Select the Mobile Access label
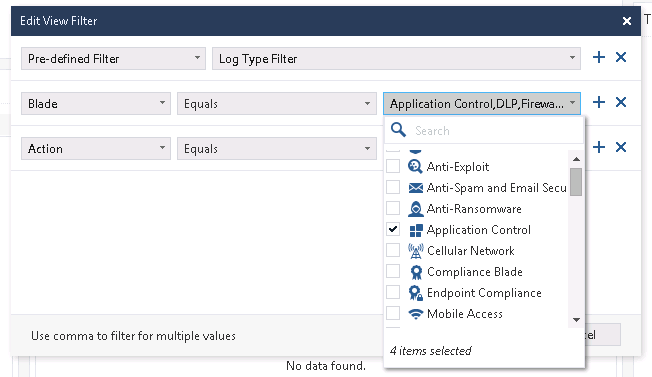Screen dimensions: 652x377 click(465, 314)
